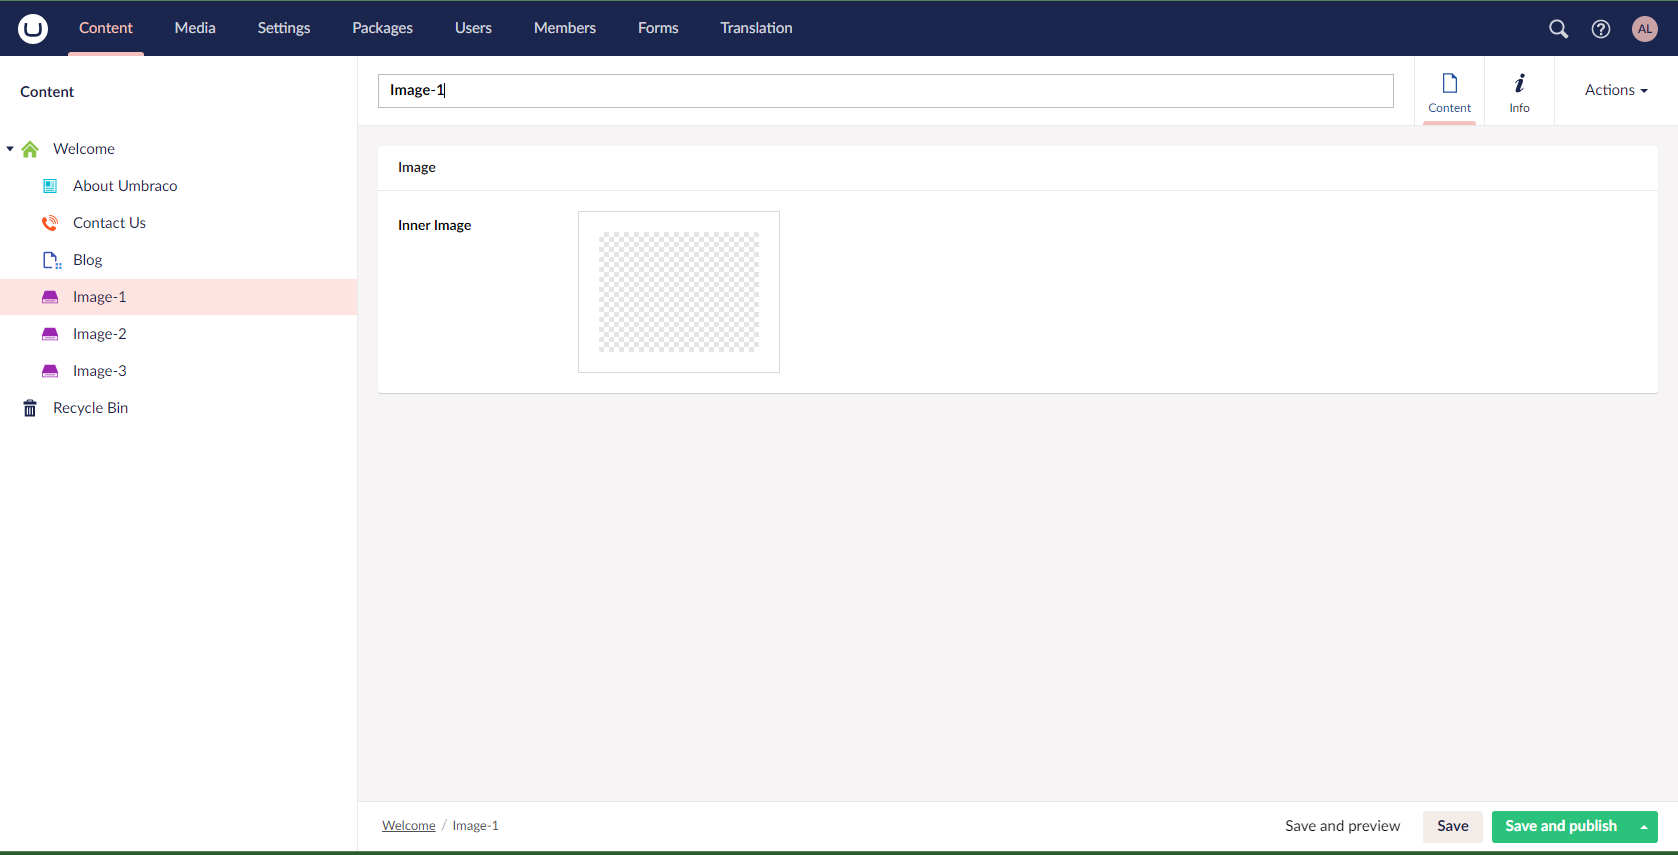The height and width of the screenshot is (855, 1678).
Task: Open the Info app icon
Action: 1519,91
